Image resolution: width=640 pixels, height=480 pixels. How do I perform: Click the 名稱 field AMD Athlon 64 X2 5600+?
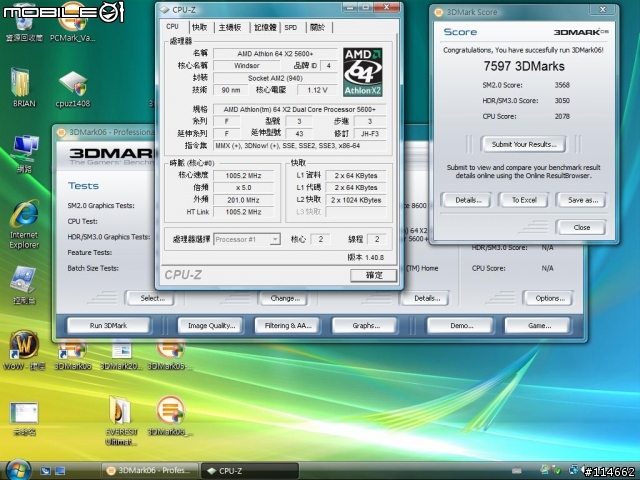tap(275, 53)
